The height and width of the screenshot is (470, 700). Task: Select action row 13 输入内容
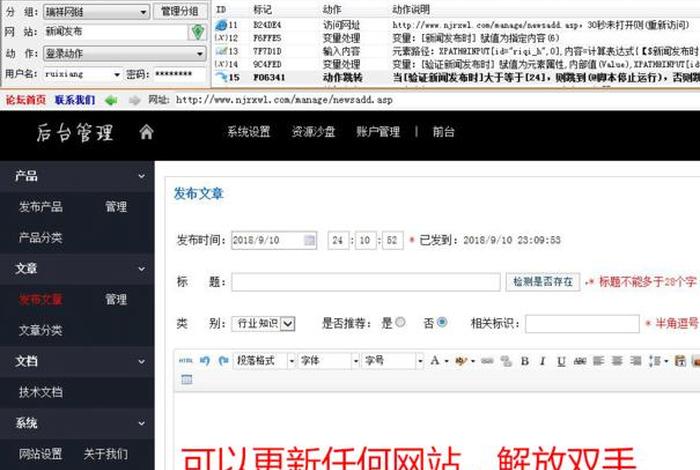coord(456,51)
